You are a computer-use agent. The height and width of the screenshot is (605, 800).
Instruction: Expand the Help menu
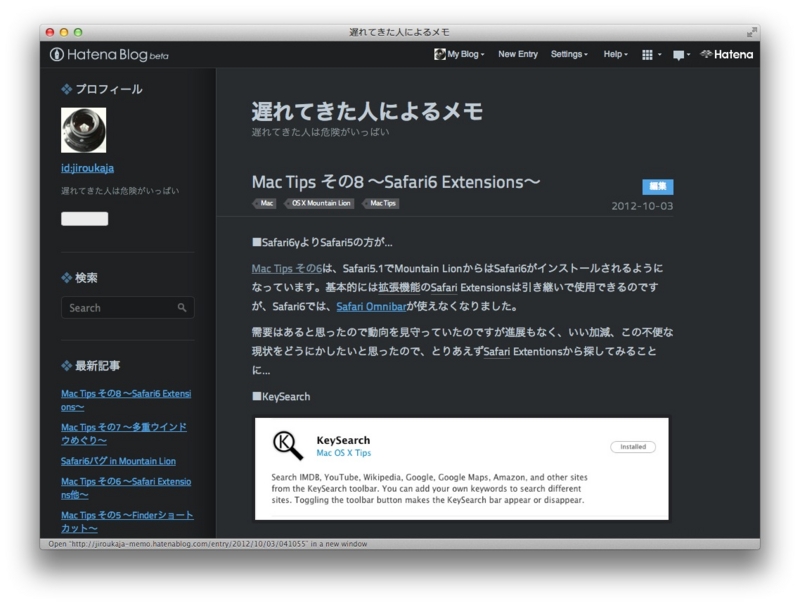615,54
